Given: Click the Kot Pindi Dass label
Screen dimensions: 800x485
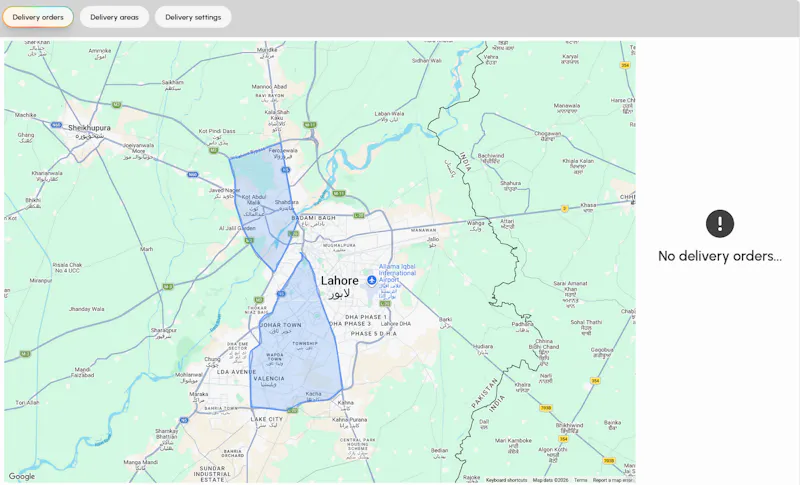Looking at the screenshot, I should 217,131.
